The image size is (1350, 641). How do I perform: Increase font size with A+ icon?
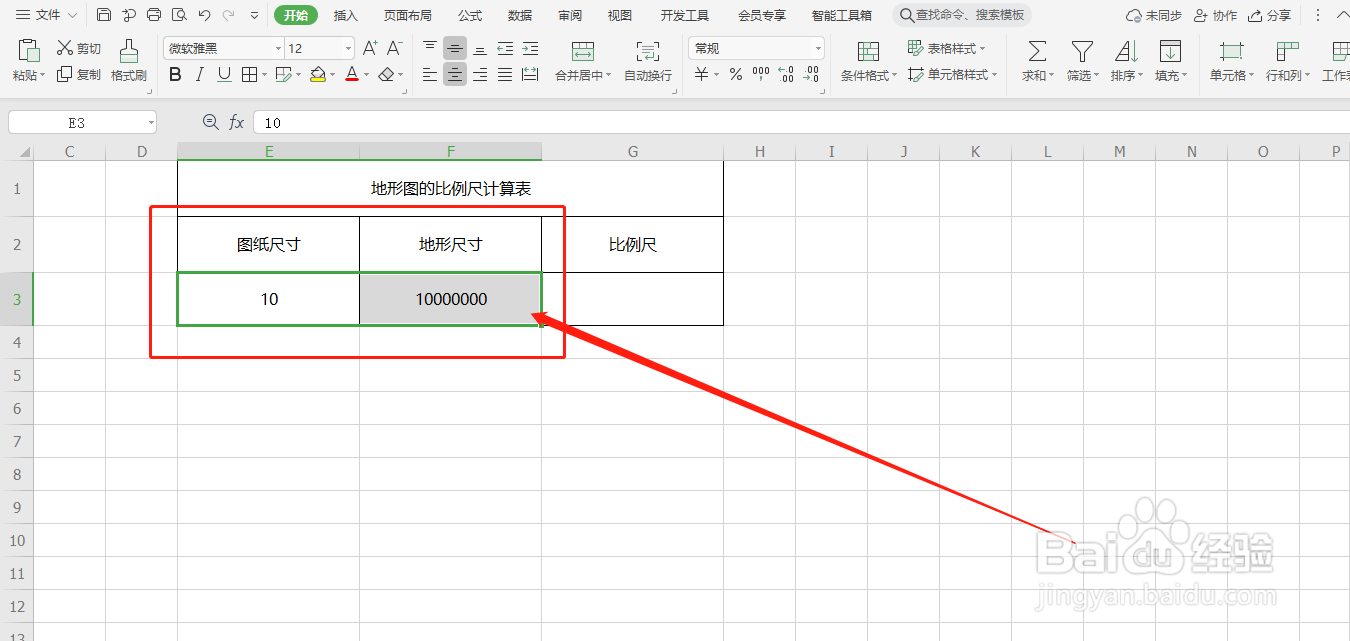click(370, 48)
